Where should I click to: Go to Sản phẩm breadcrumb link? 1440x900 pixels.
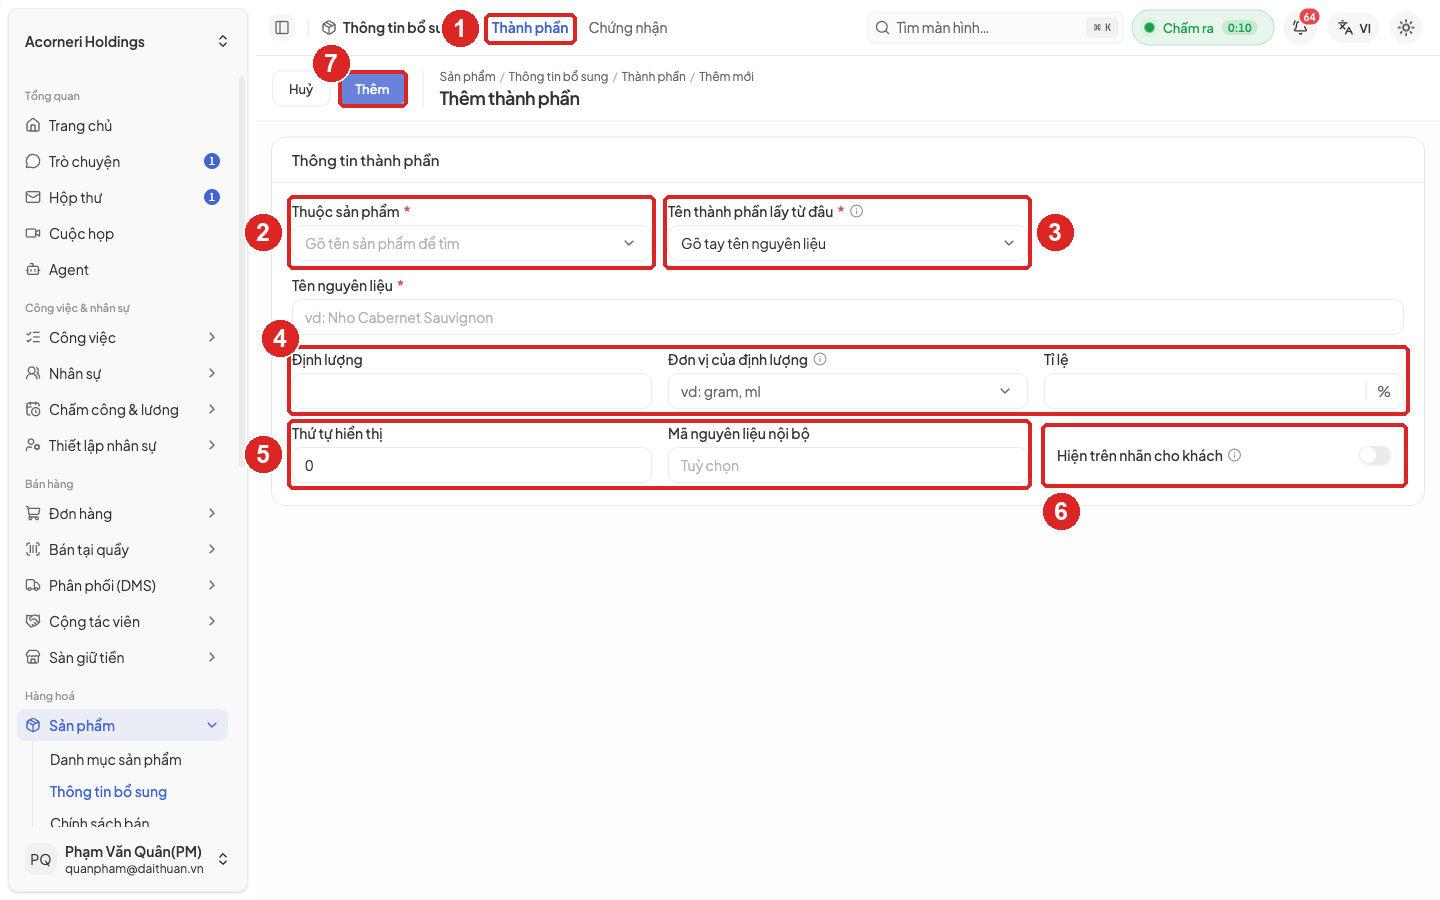coord(468,77)
